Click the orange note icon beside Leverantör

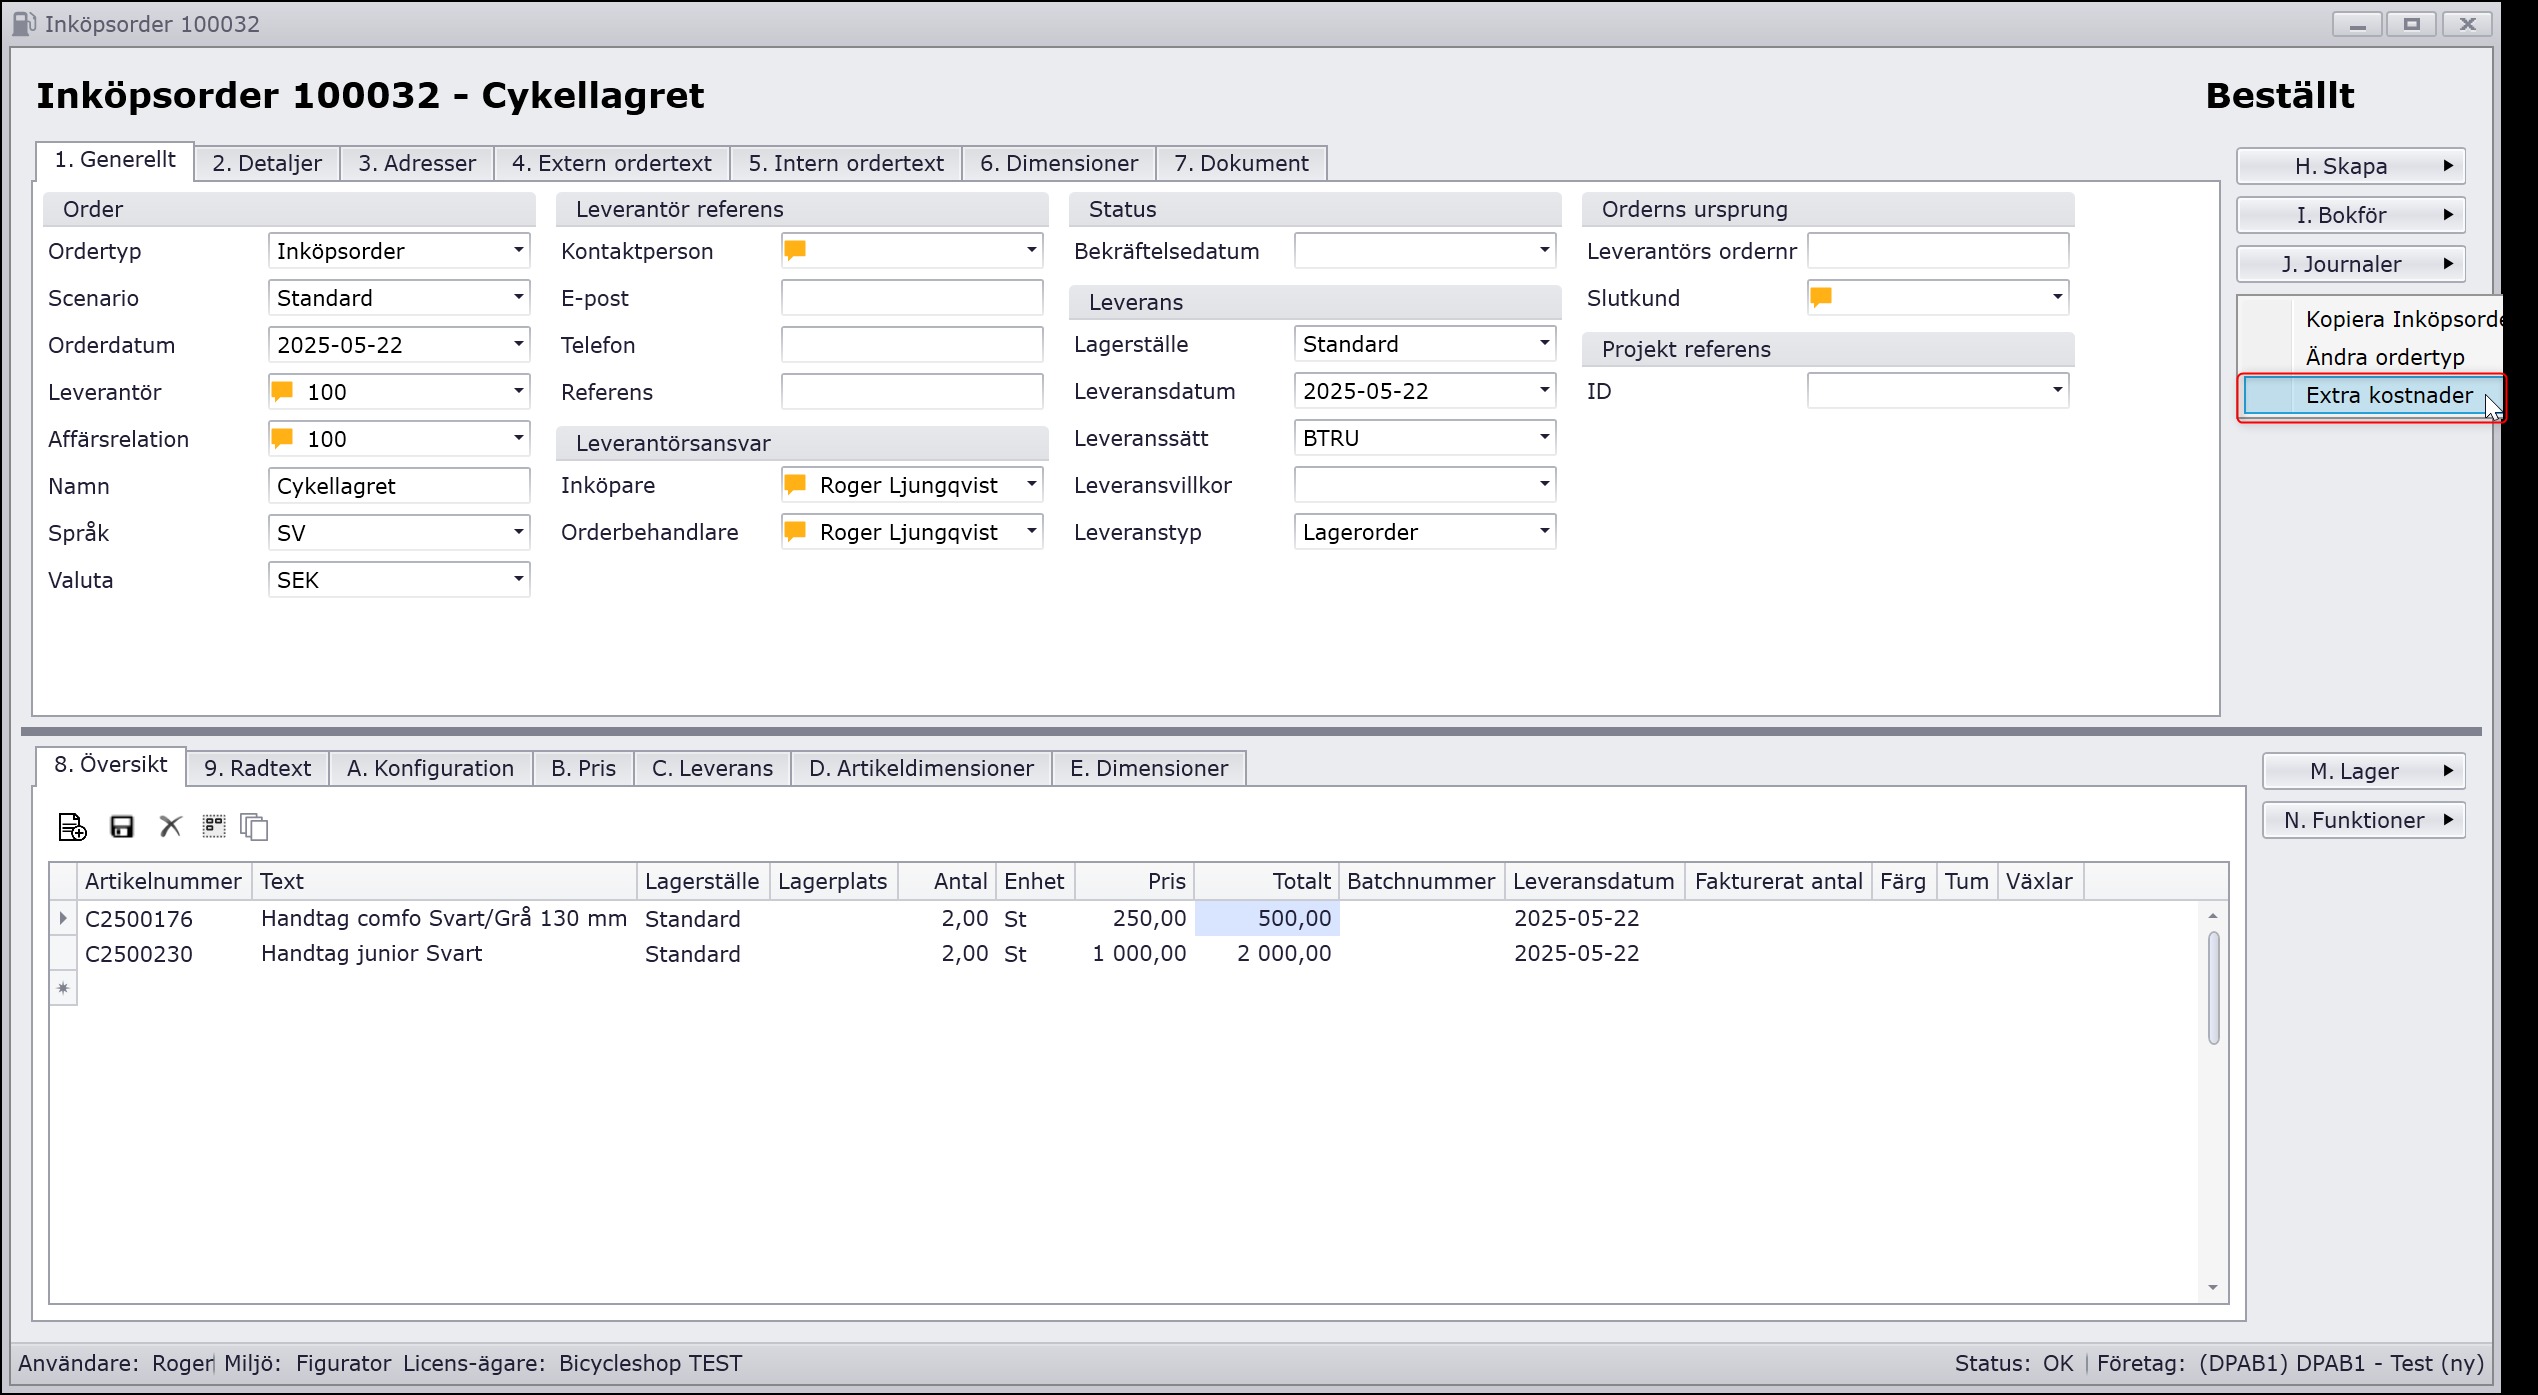283,391
